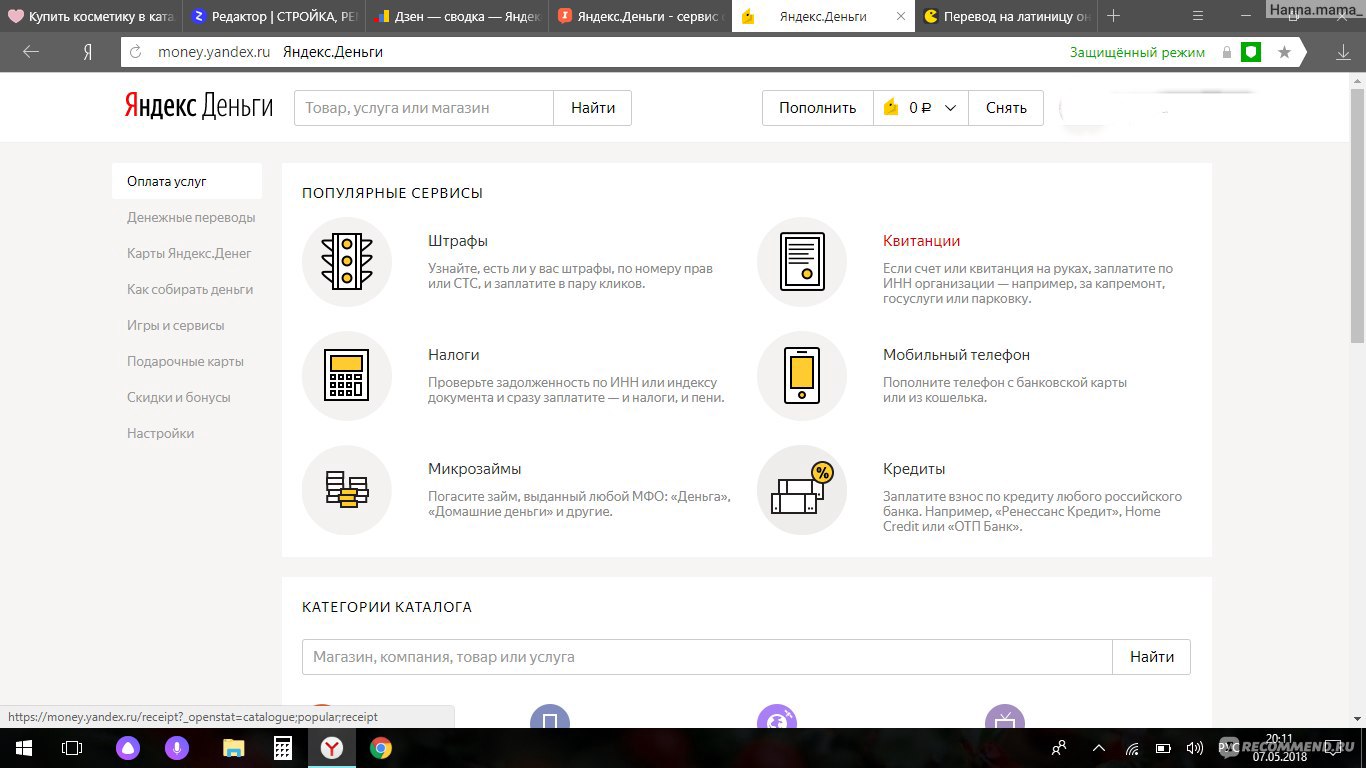
Task: Open Подарочные карты in the sidebar
Action: point(185,361)
